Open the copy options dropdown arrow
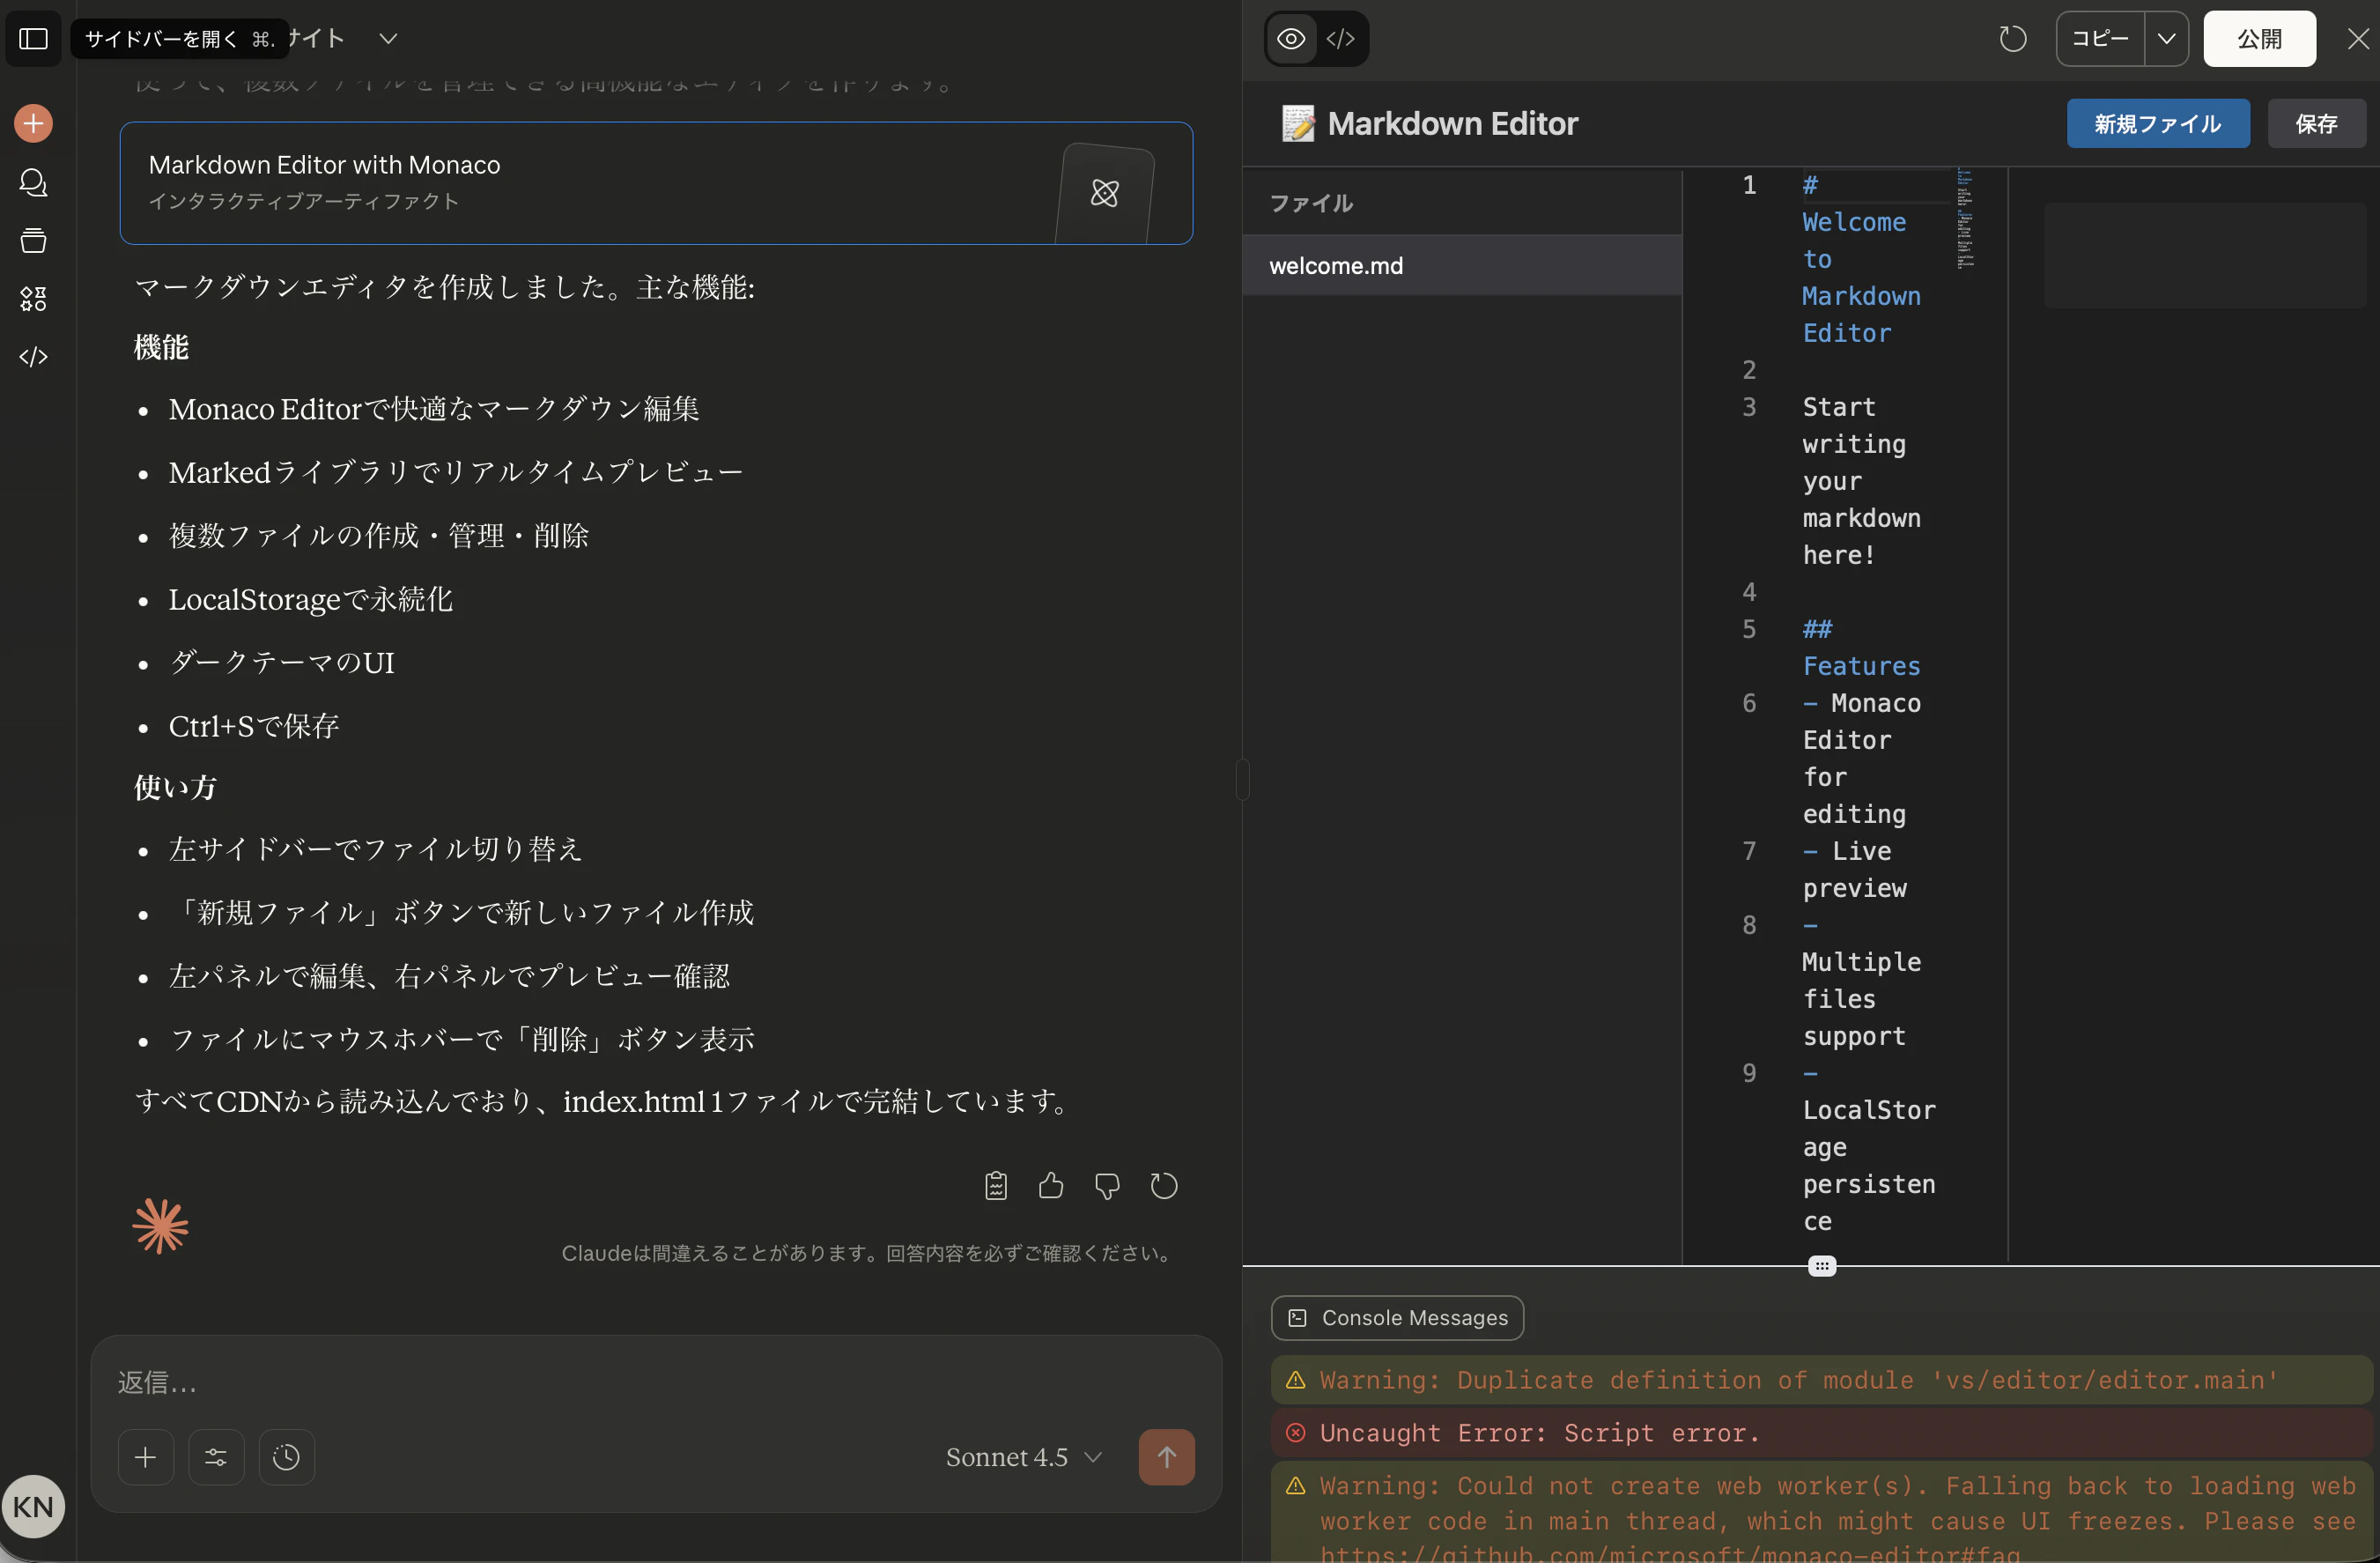2380x1563 pixels. pyautogui.click(x=2166, y=39)
